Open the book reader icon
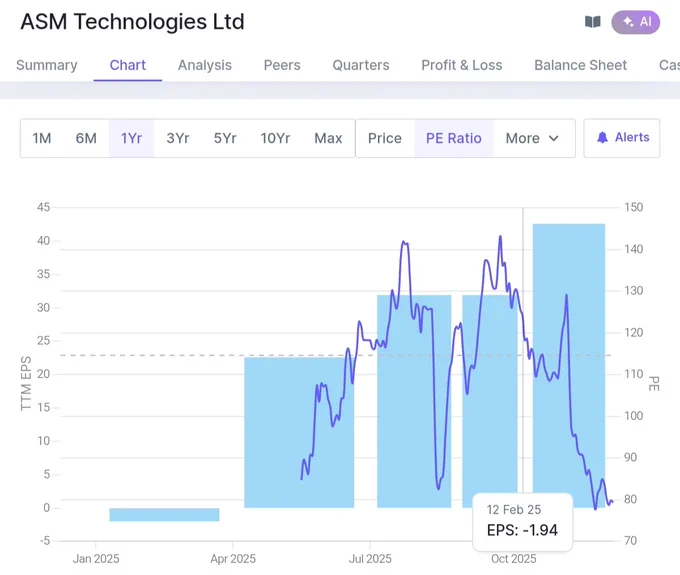Image resolution: width=680 pixels, height=575 pixels. 592,22
